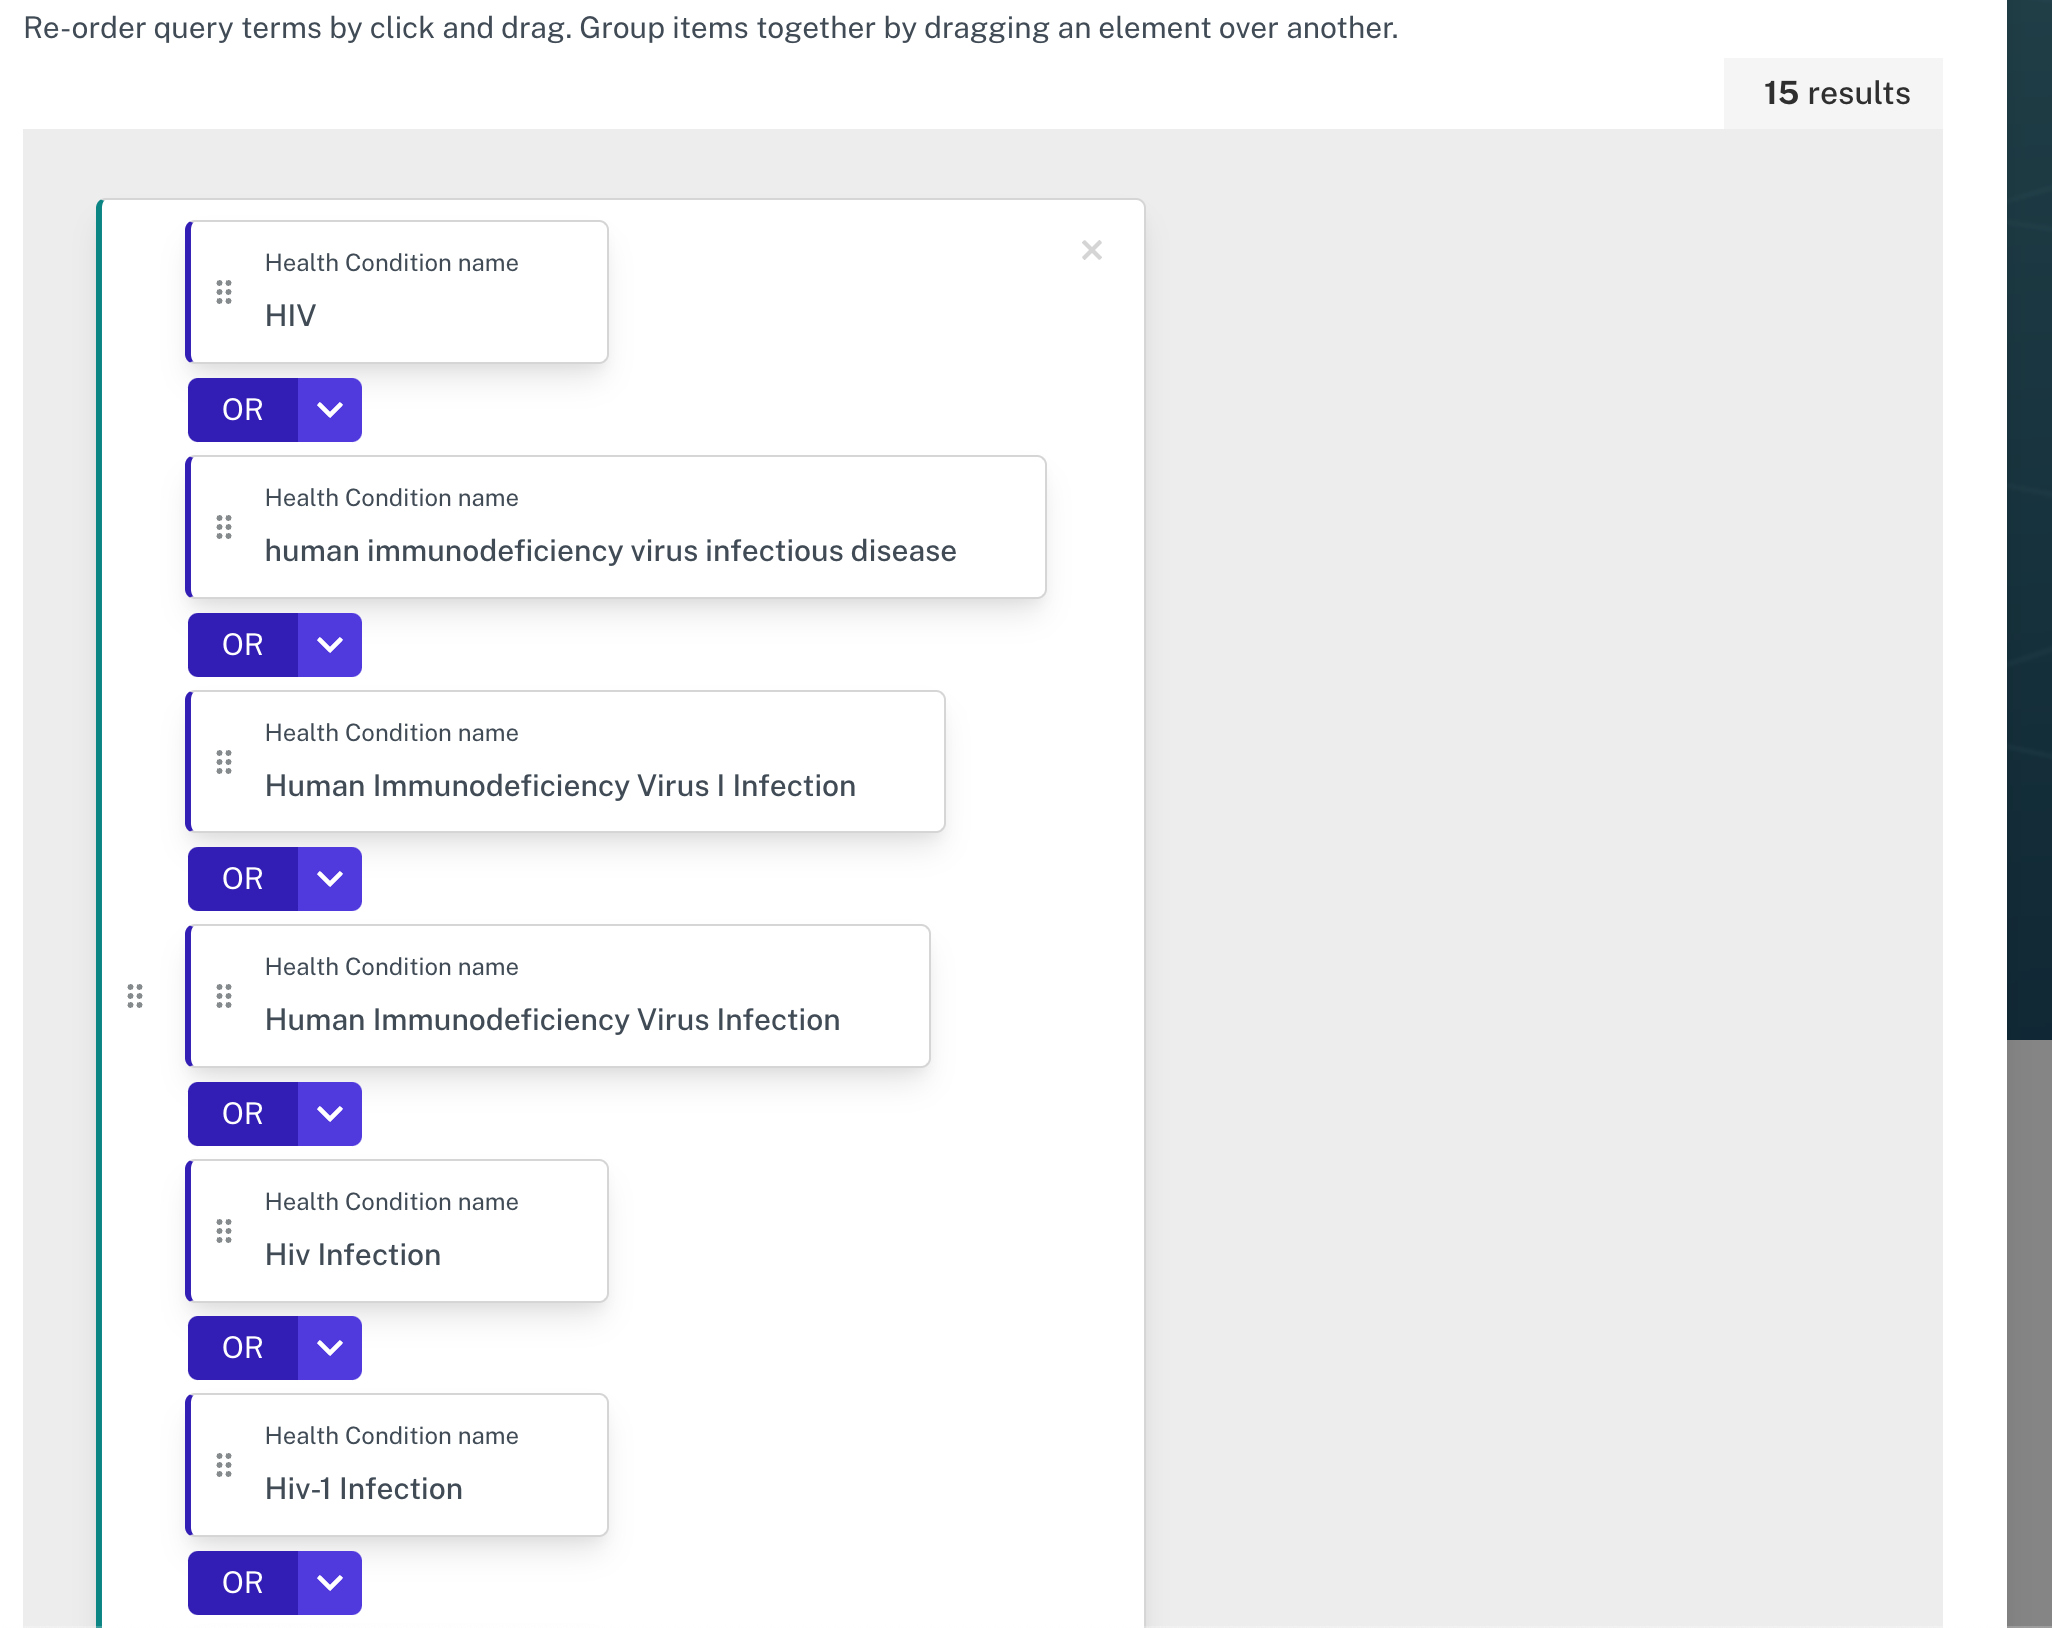Viewport: 2052px width, 1628px height.
Task: Open the OR chevron under Human Immunodeficiency Virus I Infection
Action: (x=330, y=878)
